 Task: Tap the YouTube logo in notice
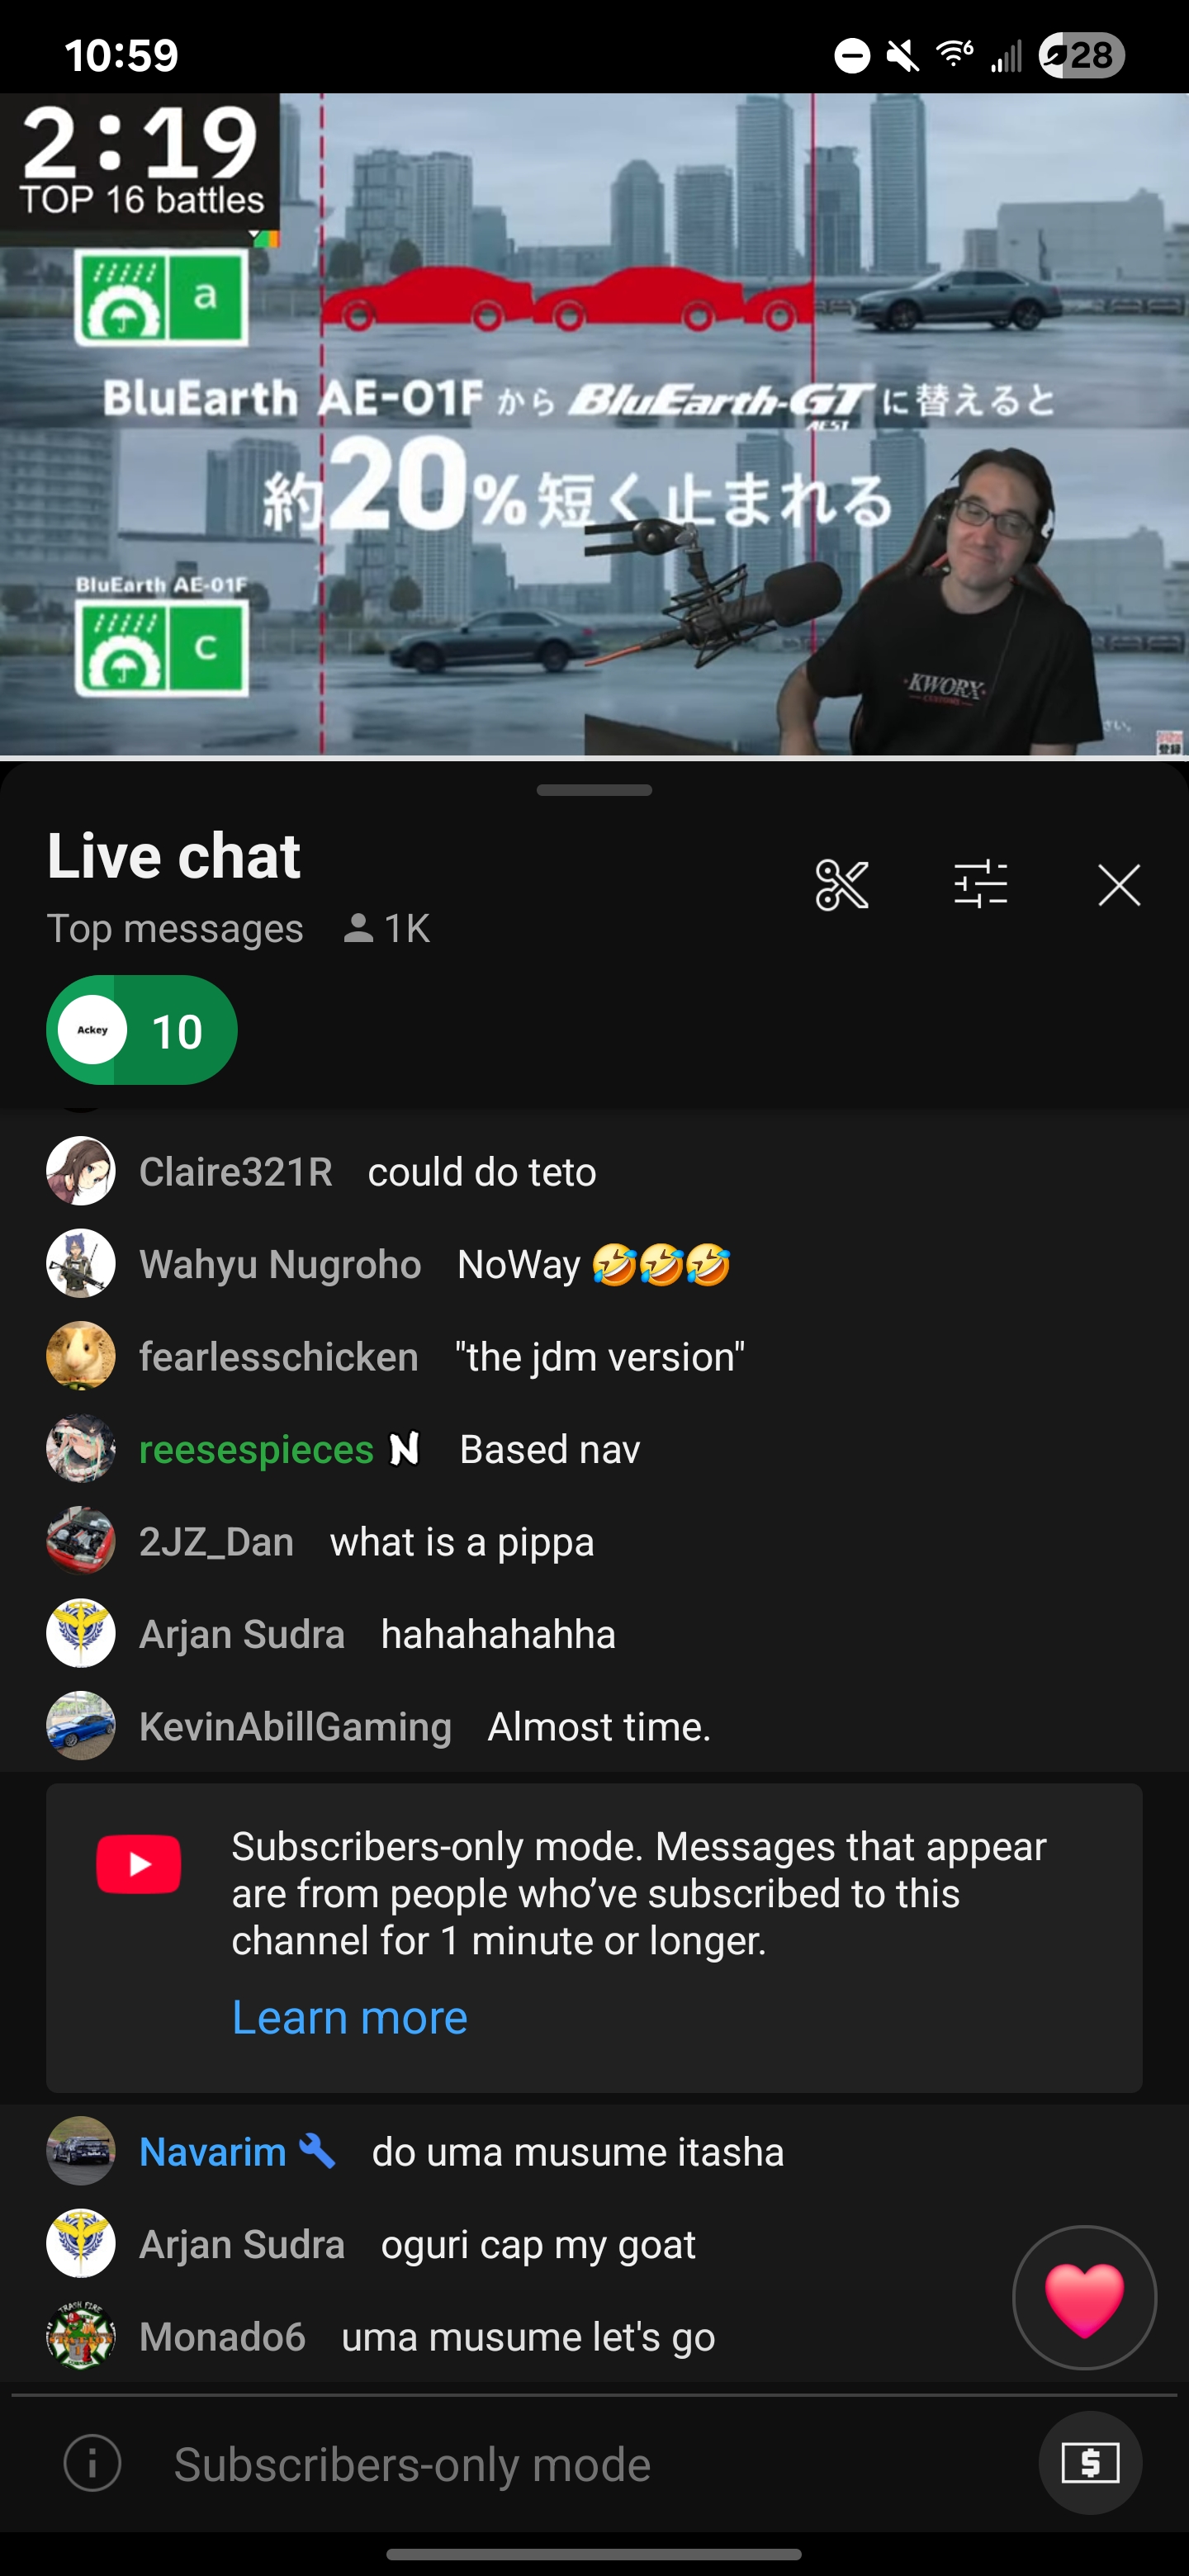(x=138, y=1864)
